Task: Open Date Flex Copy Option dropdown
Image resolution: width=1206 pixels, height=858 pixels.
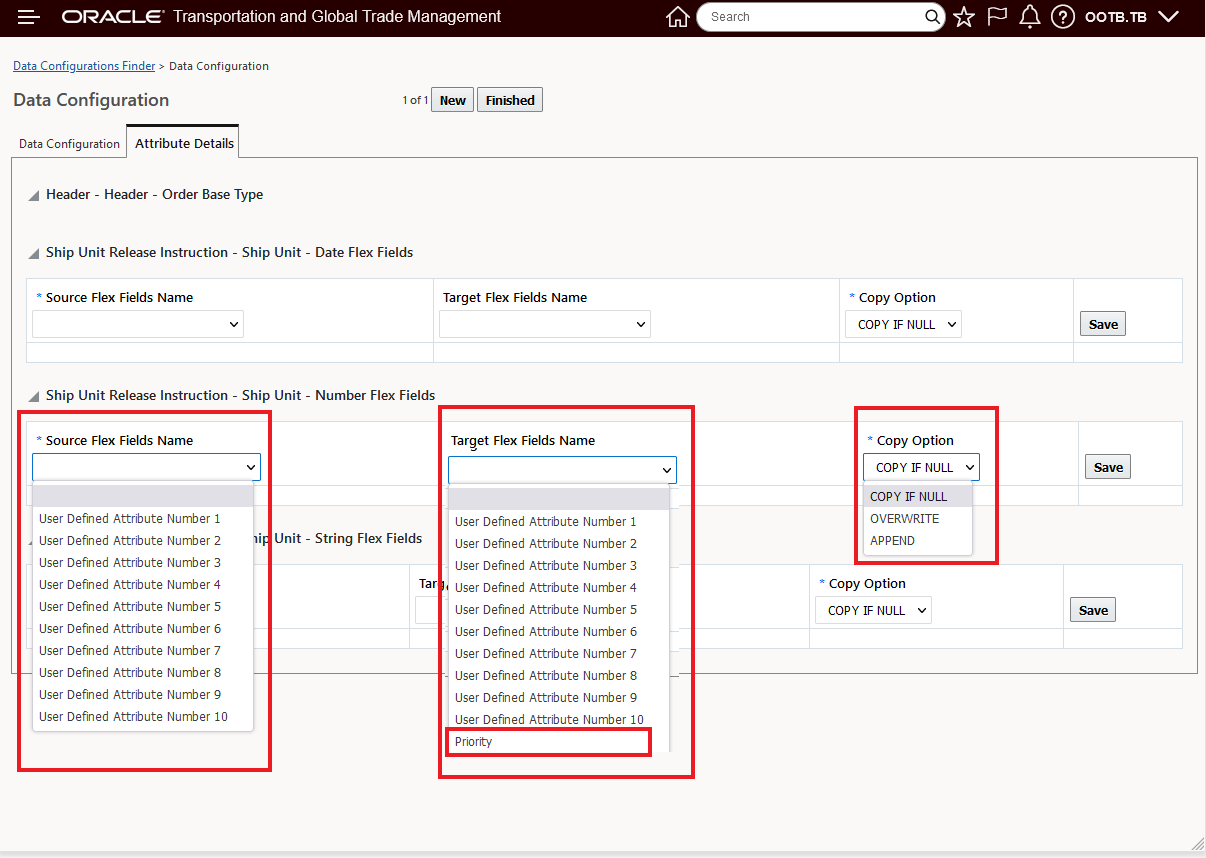Action: pos(903,324)
